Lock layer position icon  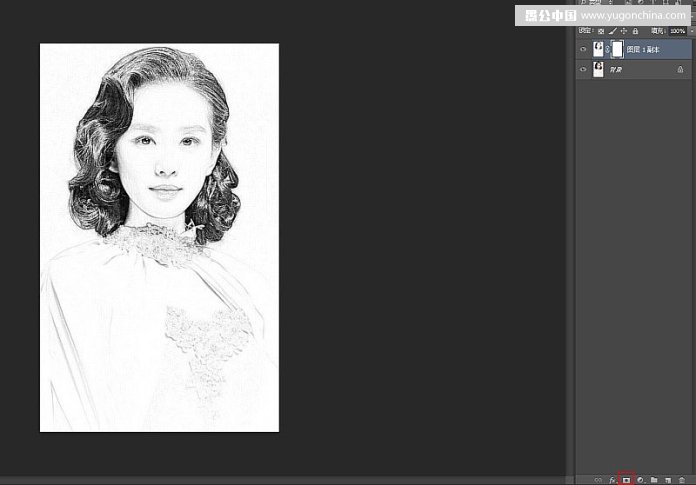[x=624, y=31]
